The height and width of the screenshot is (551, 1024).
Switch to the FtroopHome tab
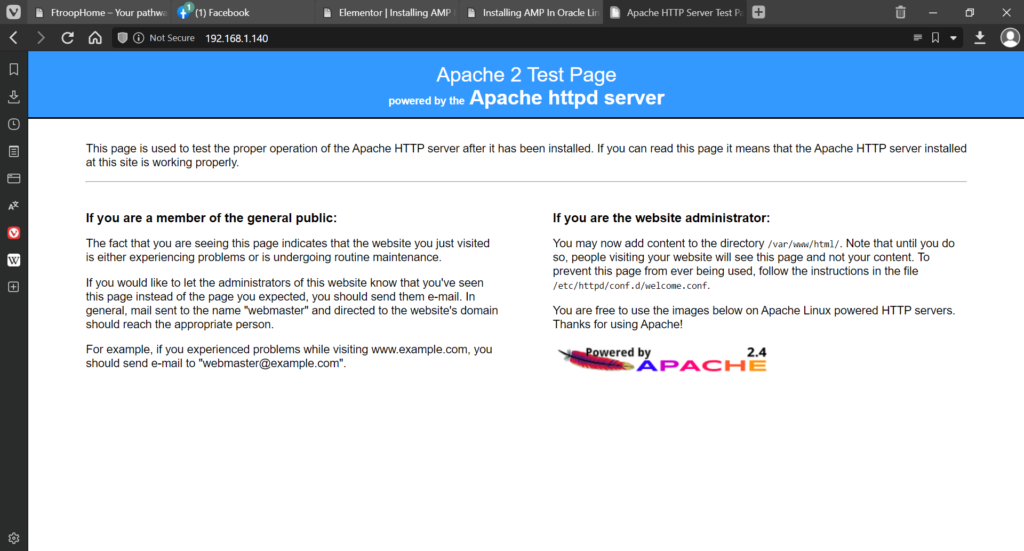point(101,12)
